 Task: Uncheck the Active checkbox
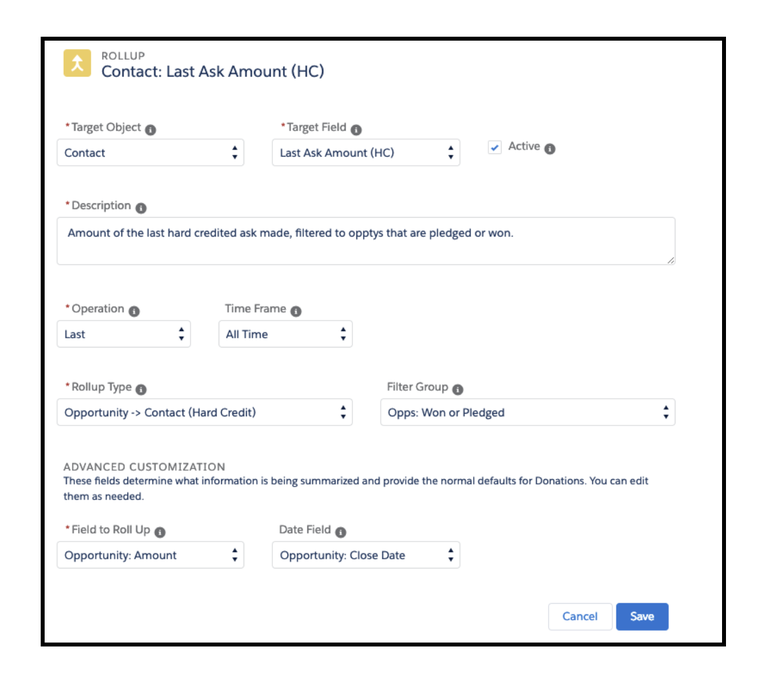pos(495,147)
